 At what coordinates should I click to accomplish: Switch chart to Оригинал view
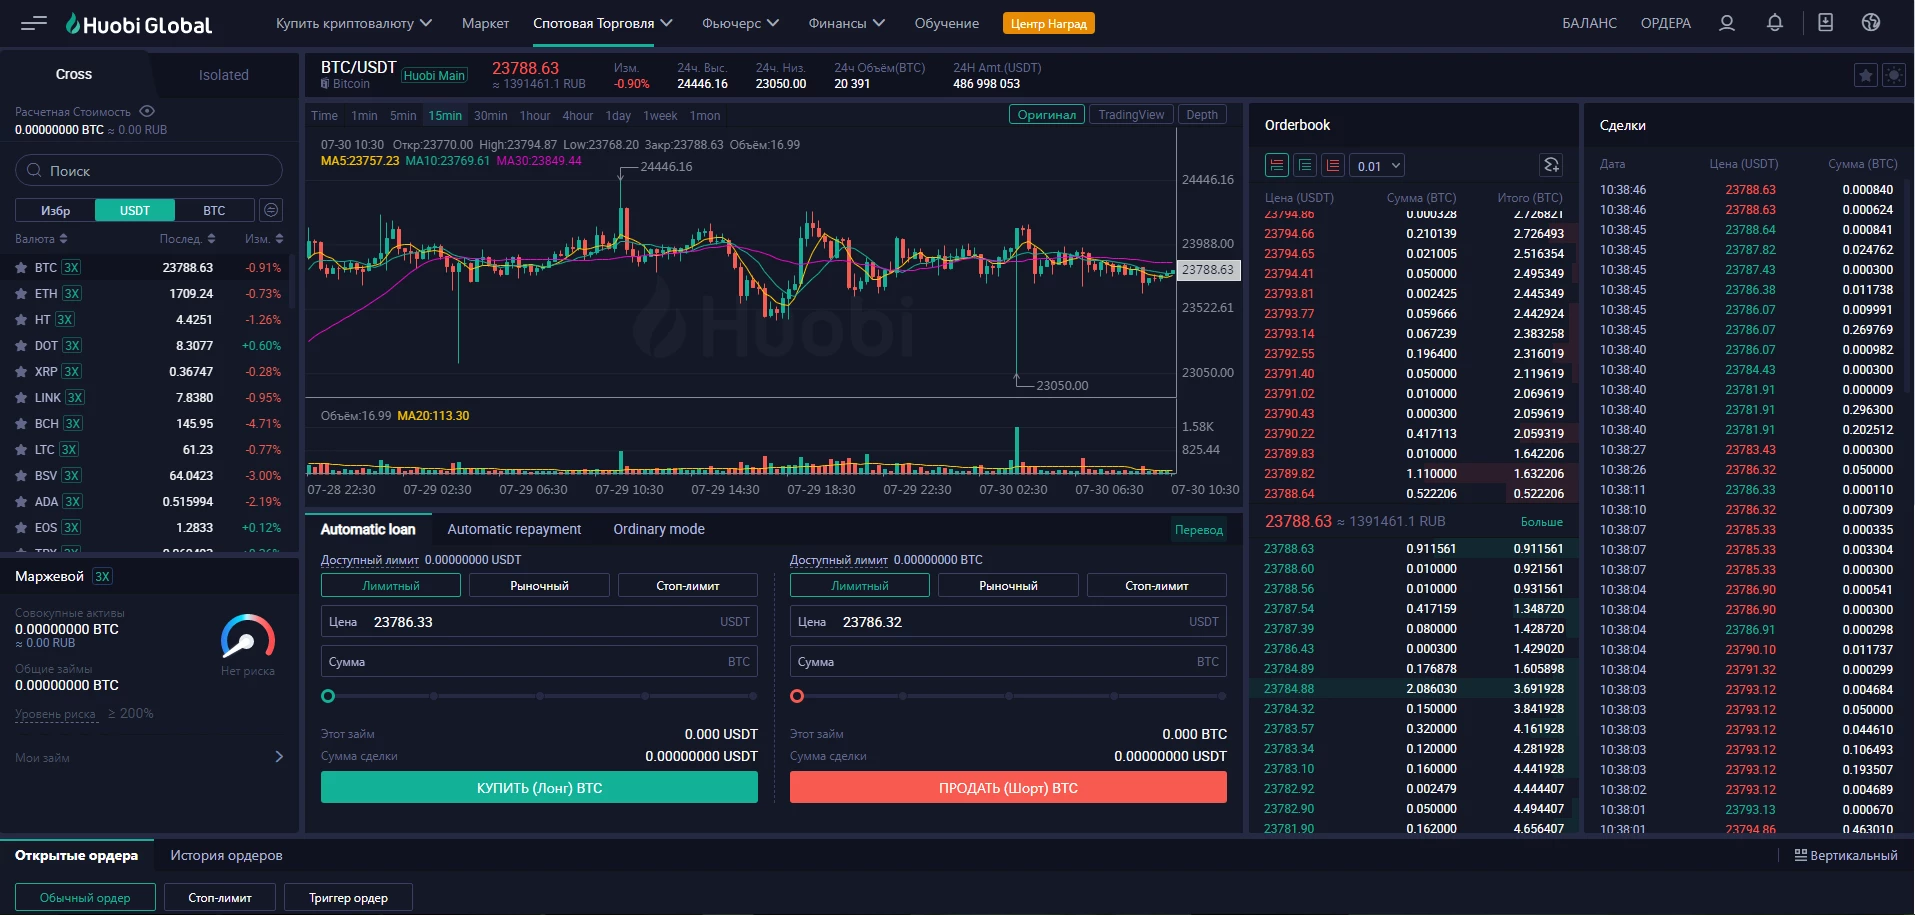coord(1046,115)
